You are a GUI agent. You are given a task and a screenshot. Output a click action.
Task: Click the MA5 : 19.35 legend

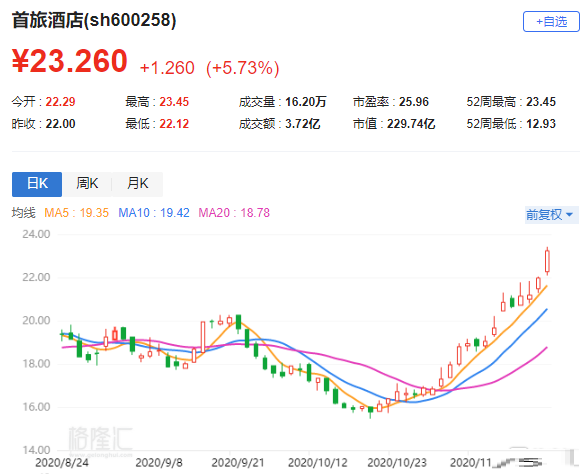[76, 213]
